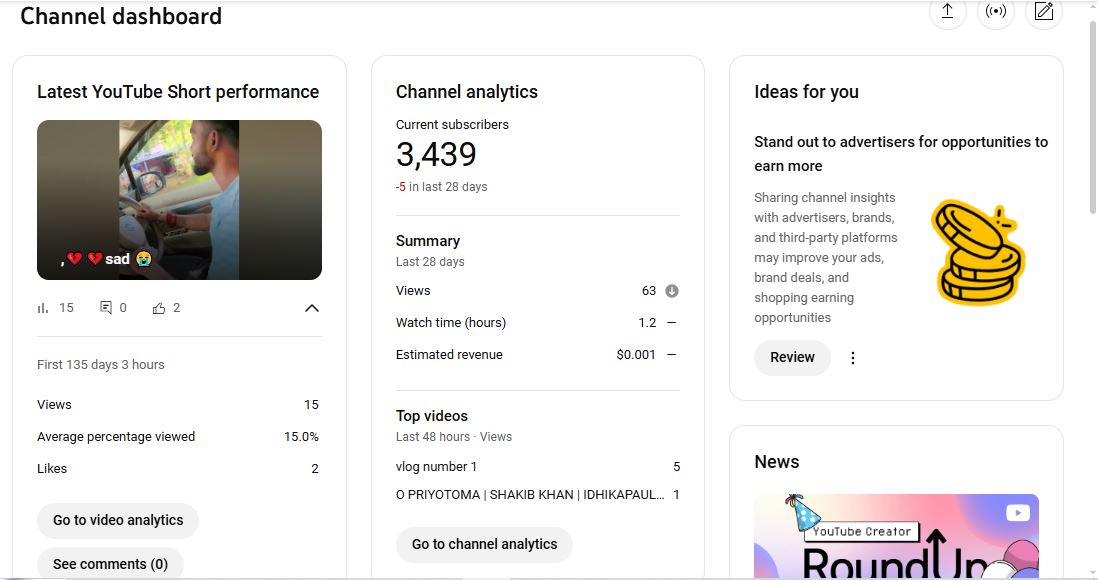The width and height of the screenshot is (1098, 580).
Task: Click the Ideas for you heading
Action: click(806, 92)
